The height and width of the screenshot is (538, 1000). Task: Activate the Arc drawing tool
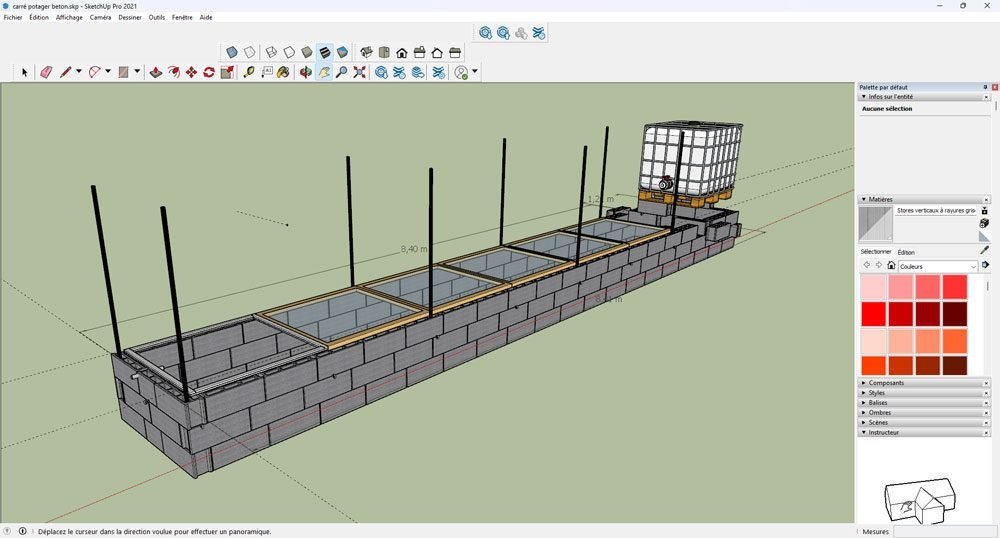(x=94, y=72)
